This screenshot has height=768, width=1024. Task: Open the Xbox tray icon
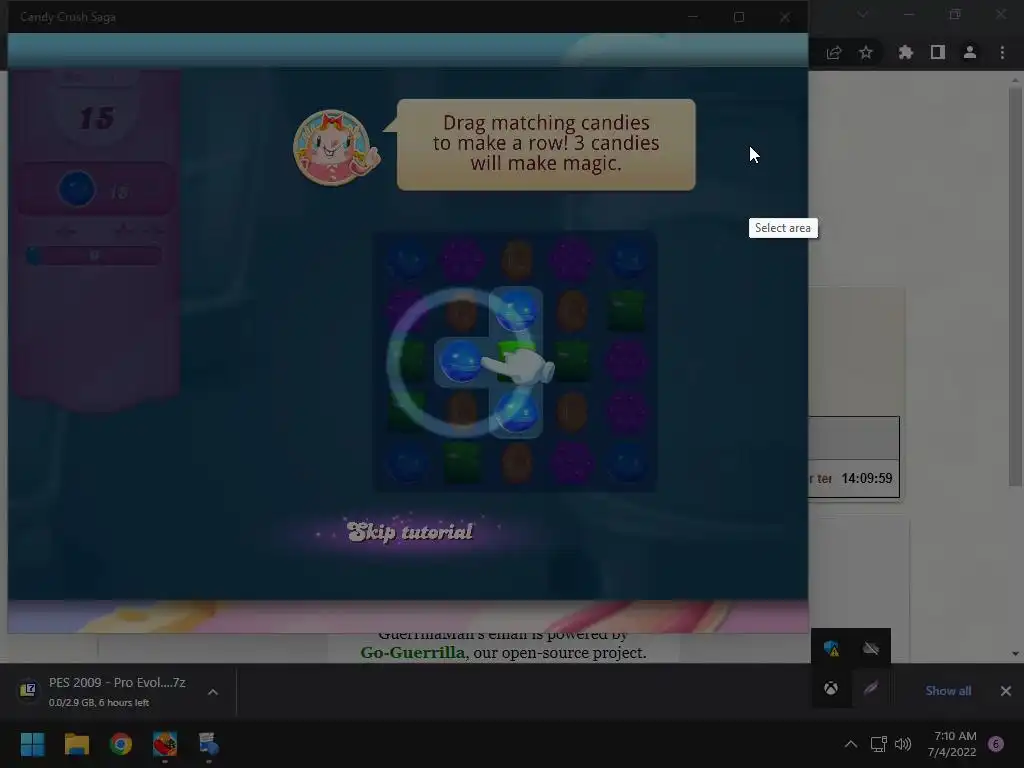click(831, 688)
